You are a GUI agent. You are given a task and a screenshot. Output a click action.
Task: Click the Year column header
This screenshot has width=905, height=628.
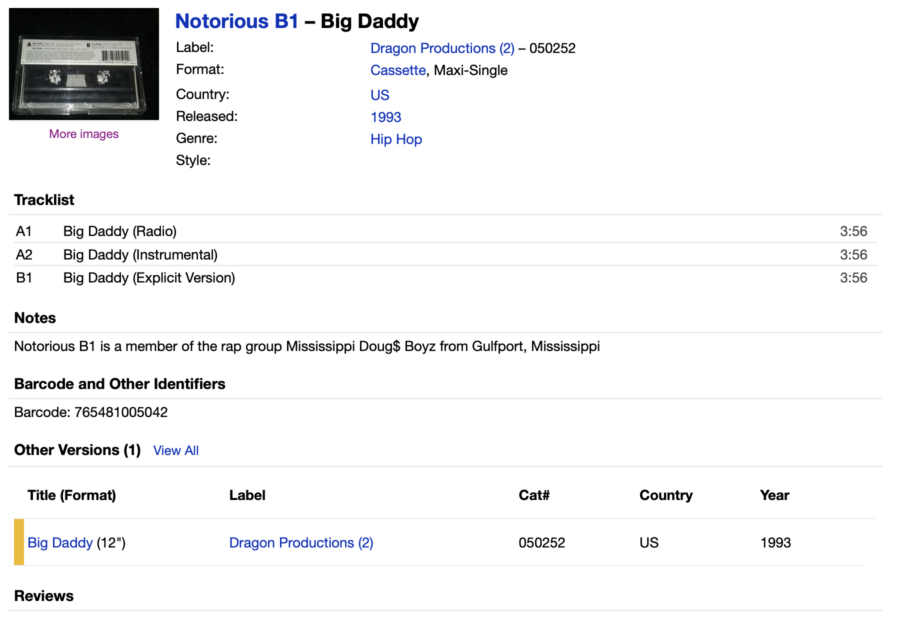point(774,495)
